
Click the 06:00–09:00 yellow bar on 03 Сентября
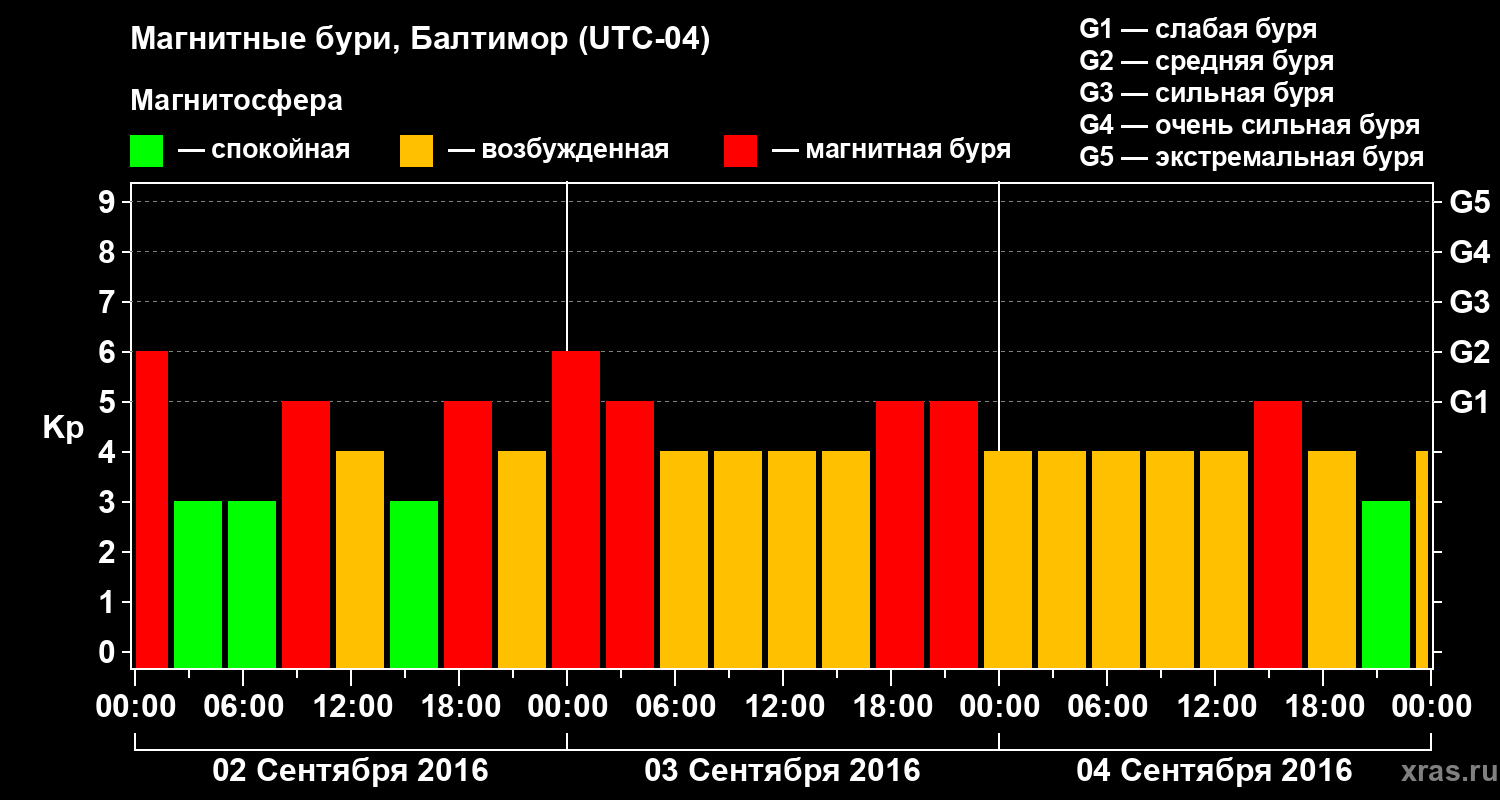(684, 560)
